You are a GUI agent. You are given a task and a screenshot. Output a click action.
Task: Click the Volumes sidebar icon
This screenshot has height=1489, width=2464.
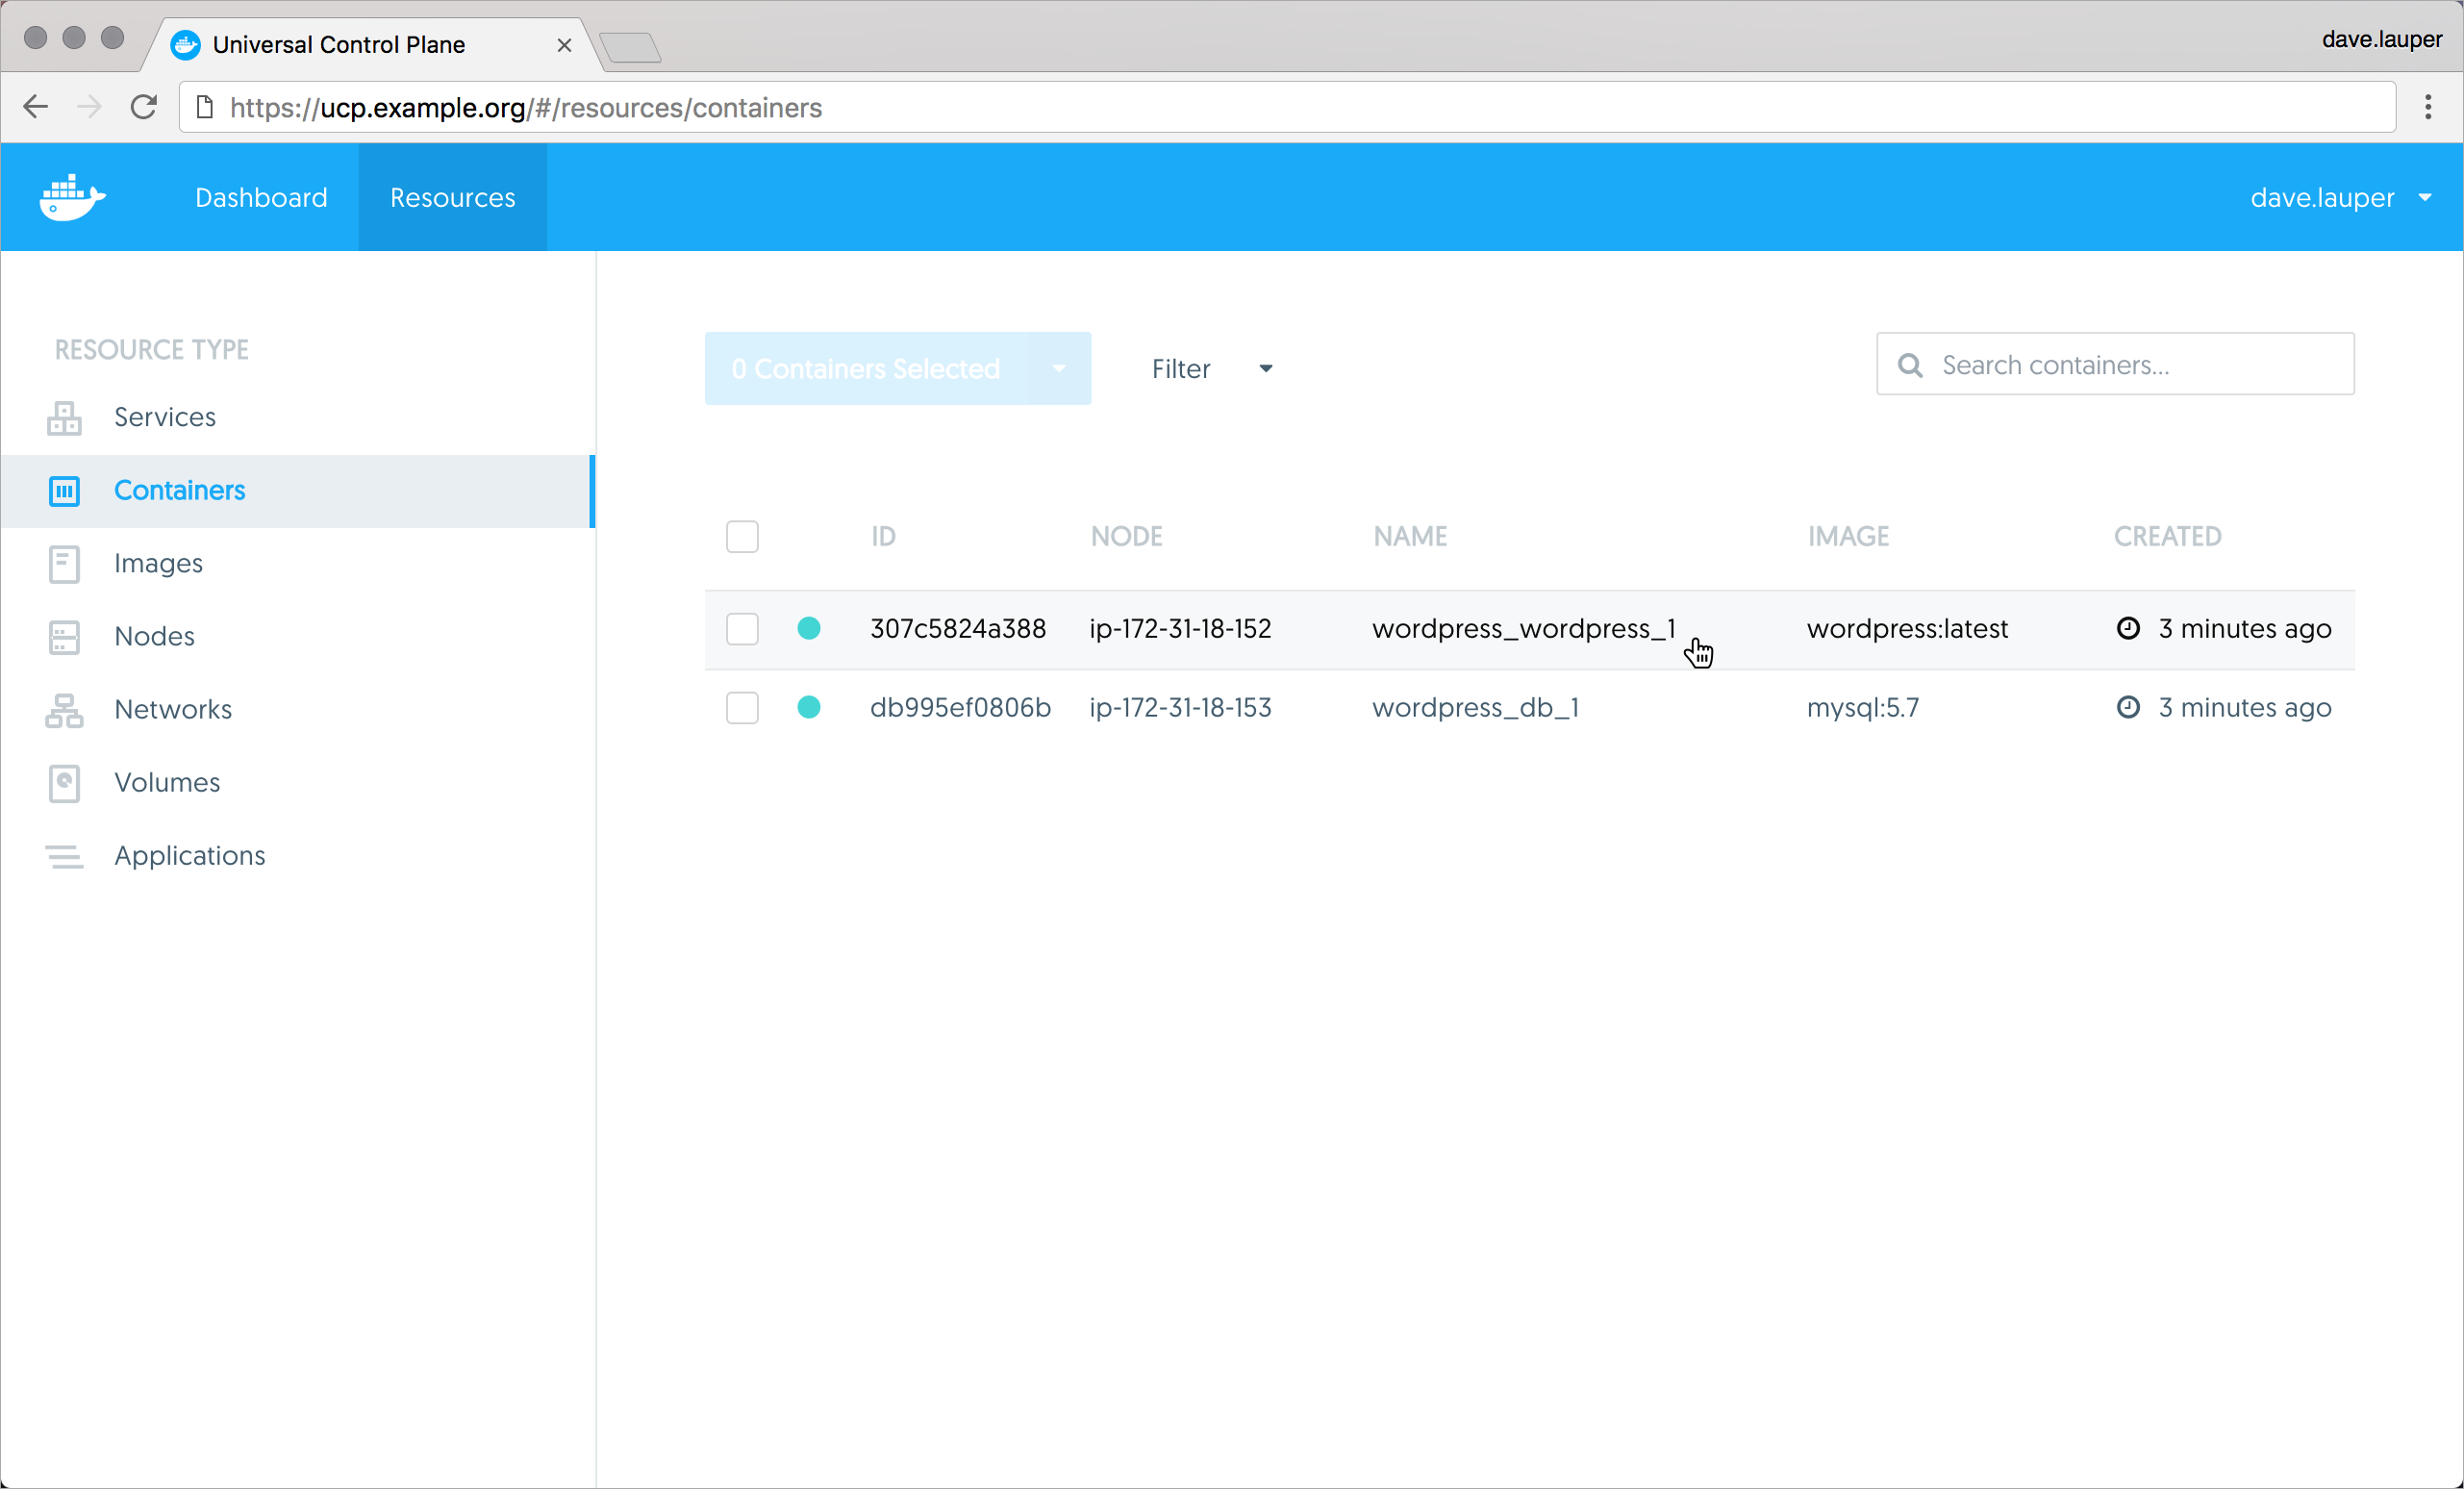pos(64,783)
